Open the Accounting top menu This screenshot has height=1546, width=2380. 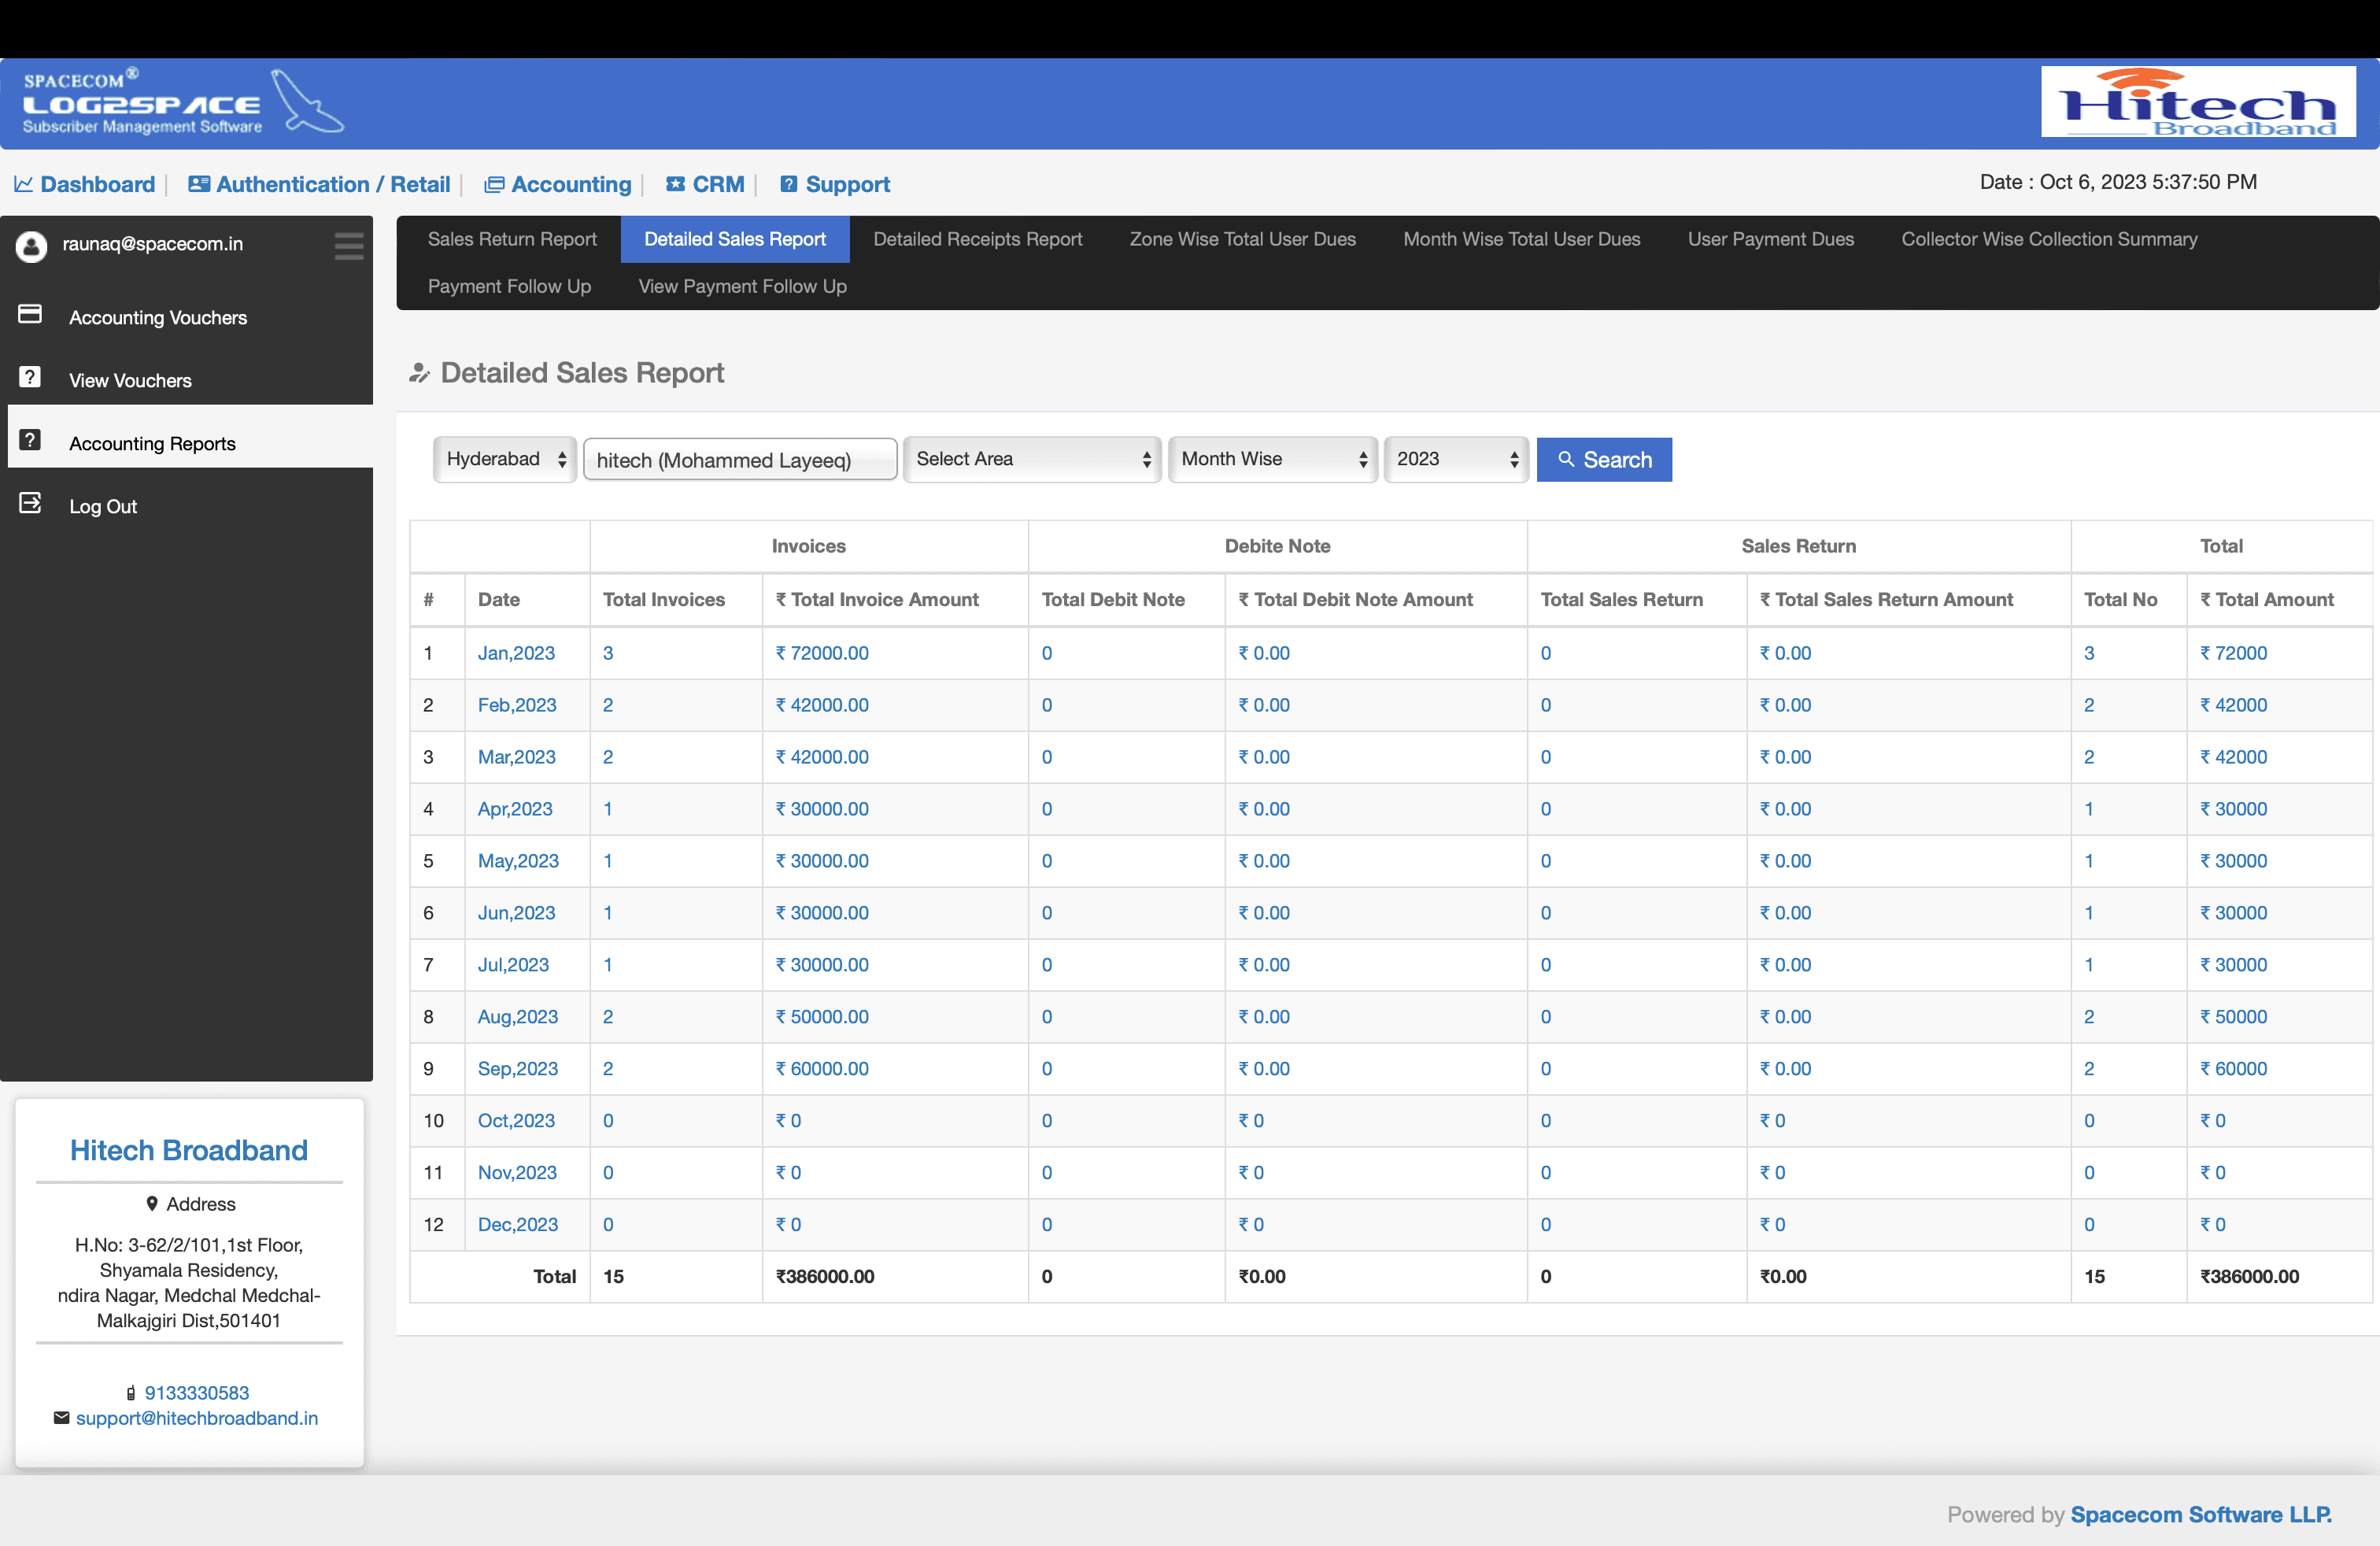570,185
